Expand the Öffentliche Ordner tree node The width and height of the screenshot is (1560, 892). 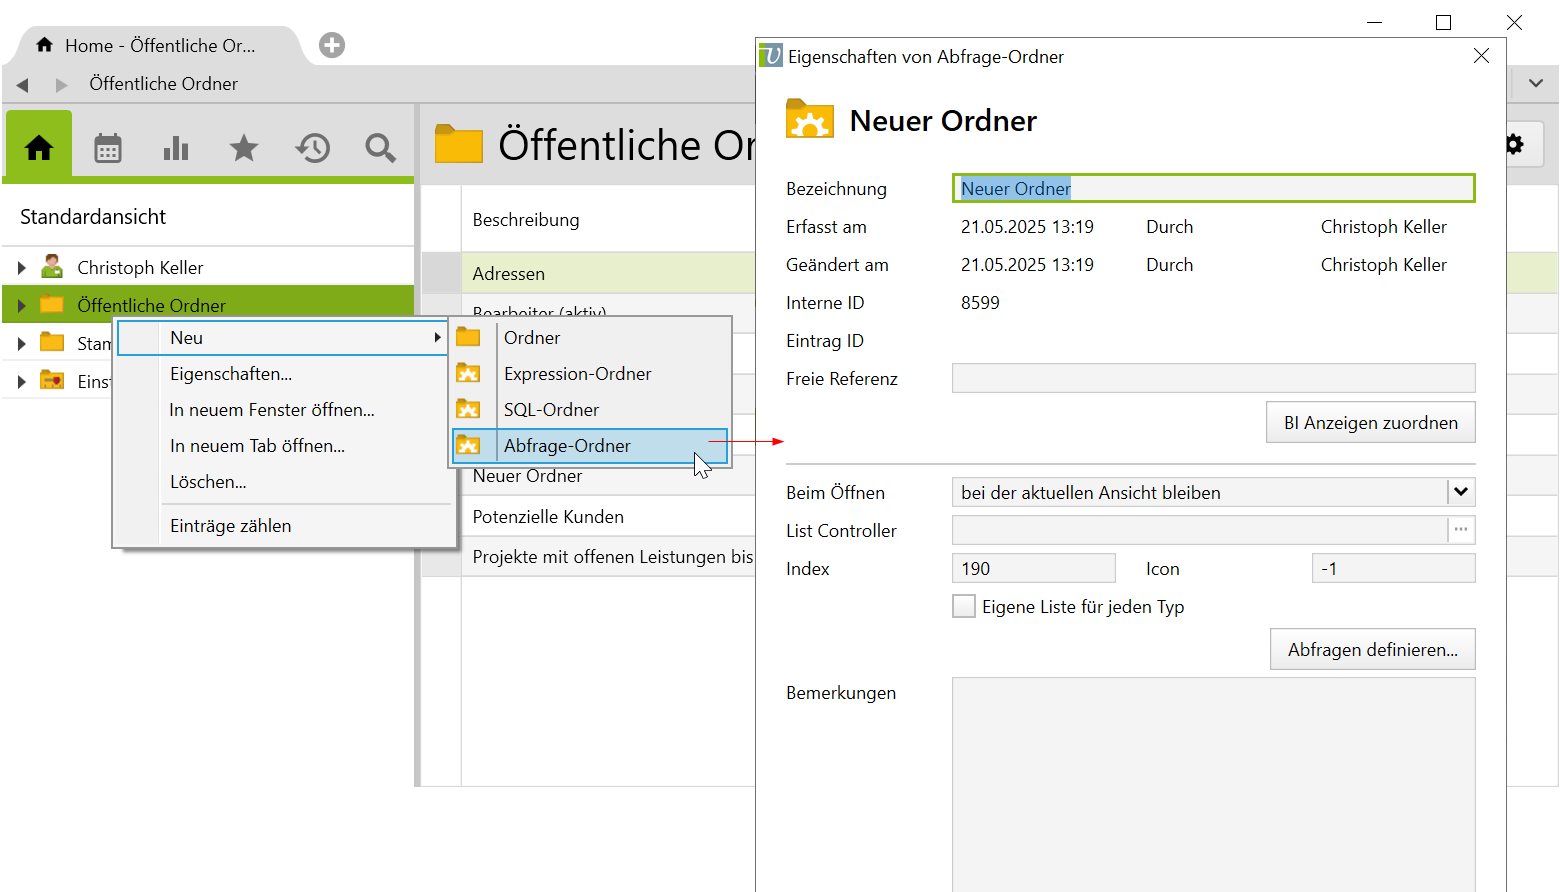pyautogui.click(x=21, y=306)
